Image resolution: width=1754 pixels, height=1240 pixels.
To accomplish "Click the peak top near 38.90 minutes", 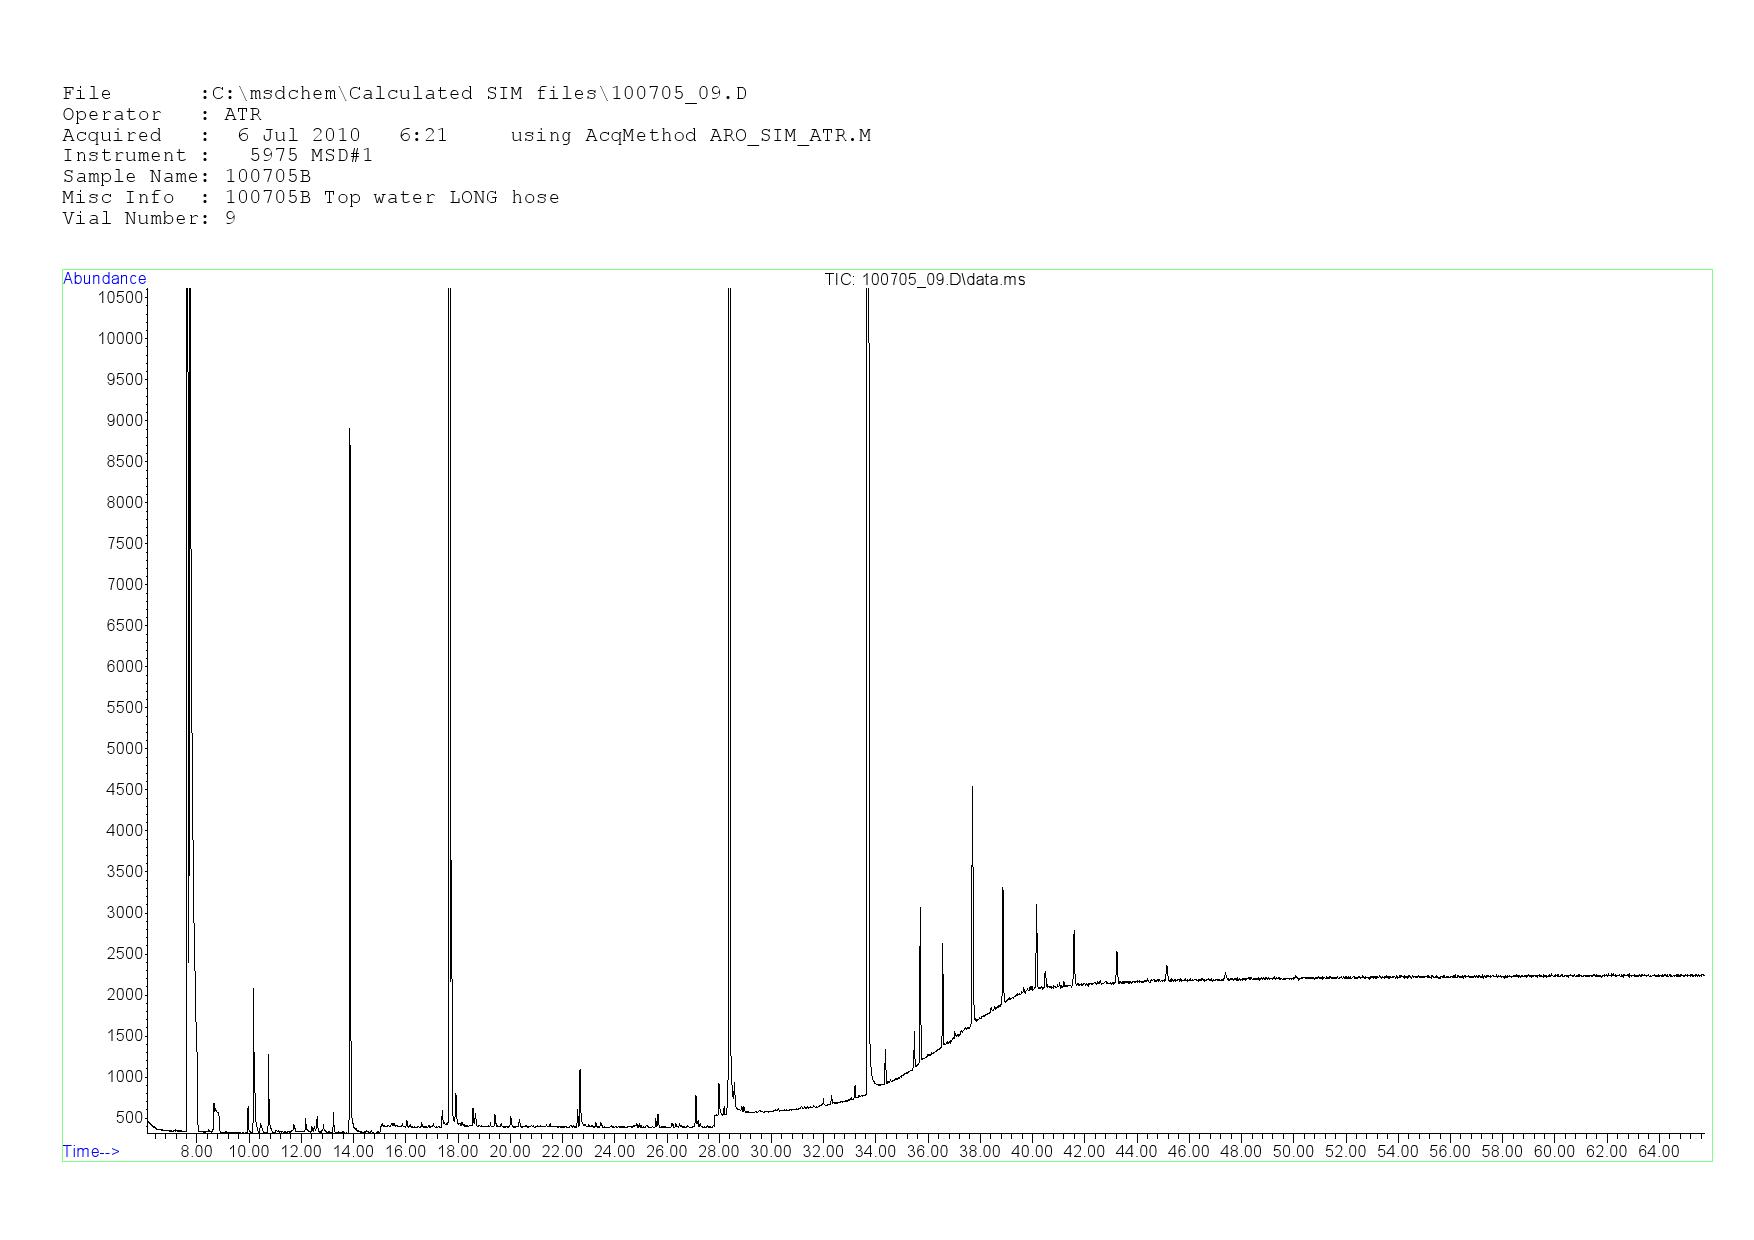I will point(1003,889).
